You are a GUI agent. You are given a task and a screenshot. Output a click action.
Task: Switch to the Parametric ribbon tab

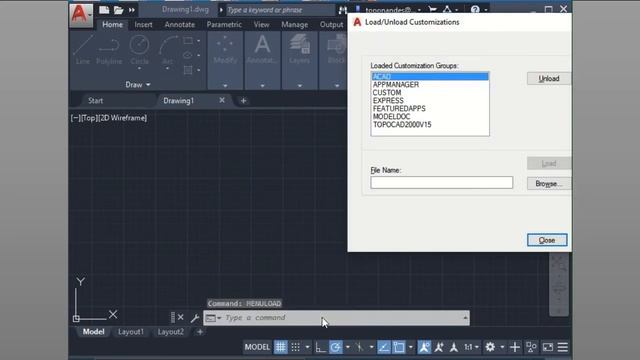point(224,24)
